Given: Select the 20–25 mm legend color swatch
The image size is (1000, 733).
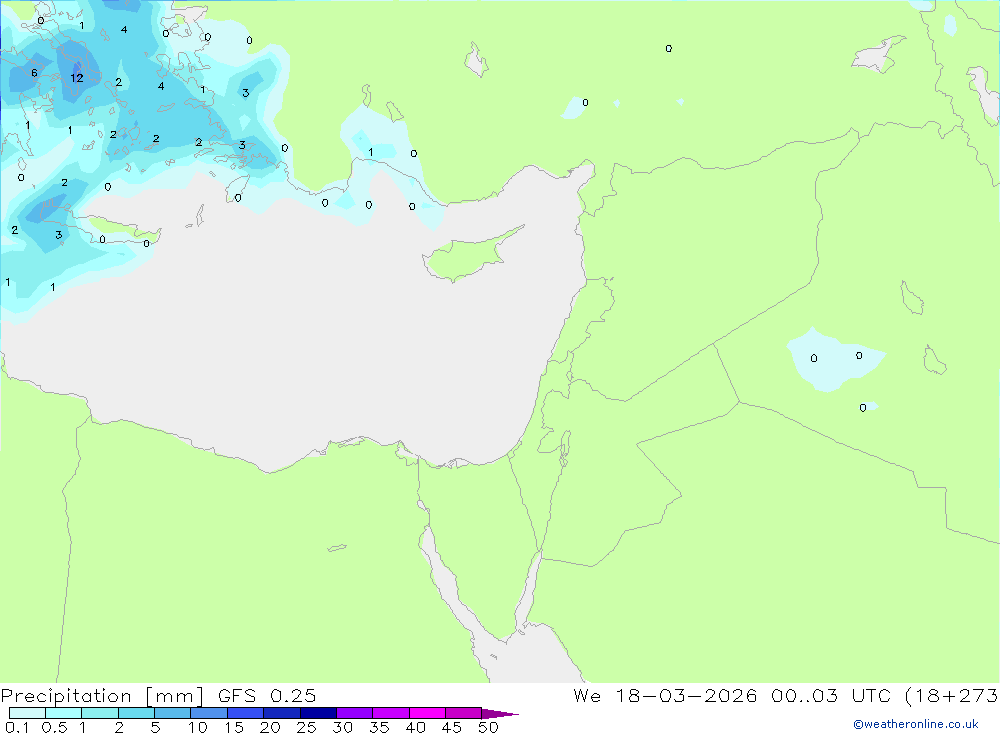Looking at the screenshot, I should (x=282, y=713).
